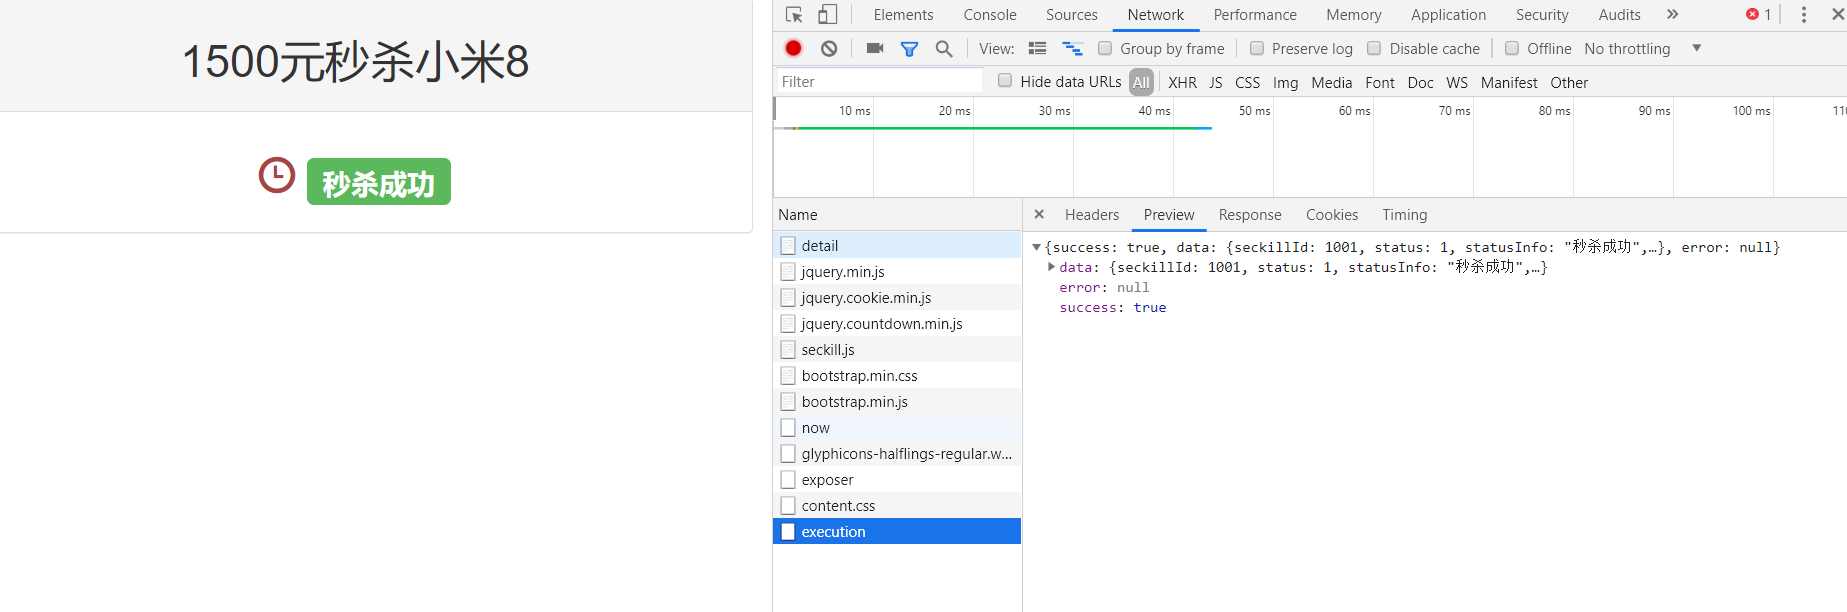
Task: Filter requests by XHR type
Action: pos(1182,82)
